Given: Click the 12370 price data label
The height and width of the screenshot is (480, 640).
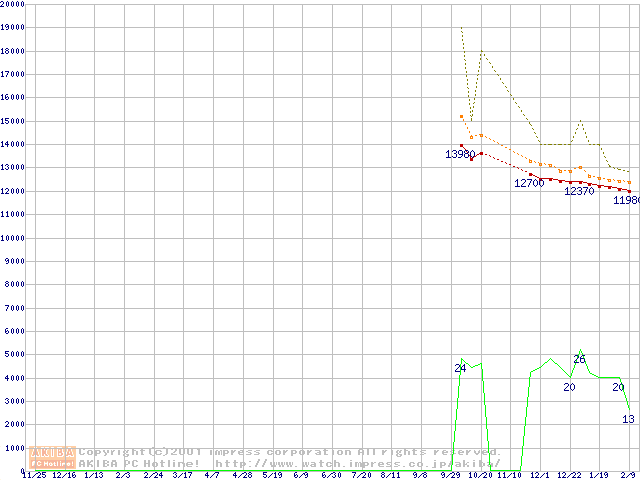Looking at the screenshot, I should coord(579,191).
